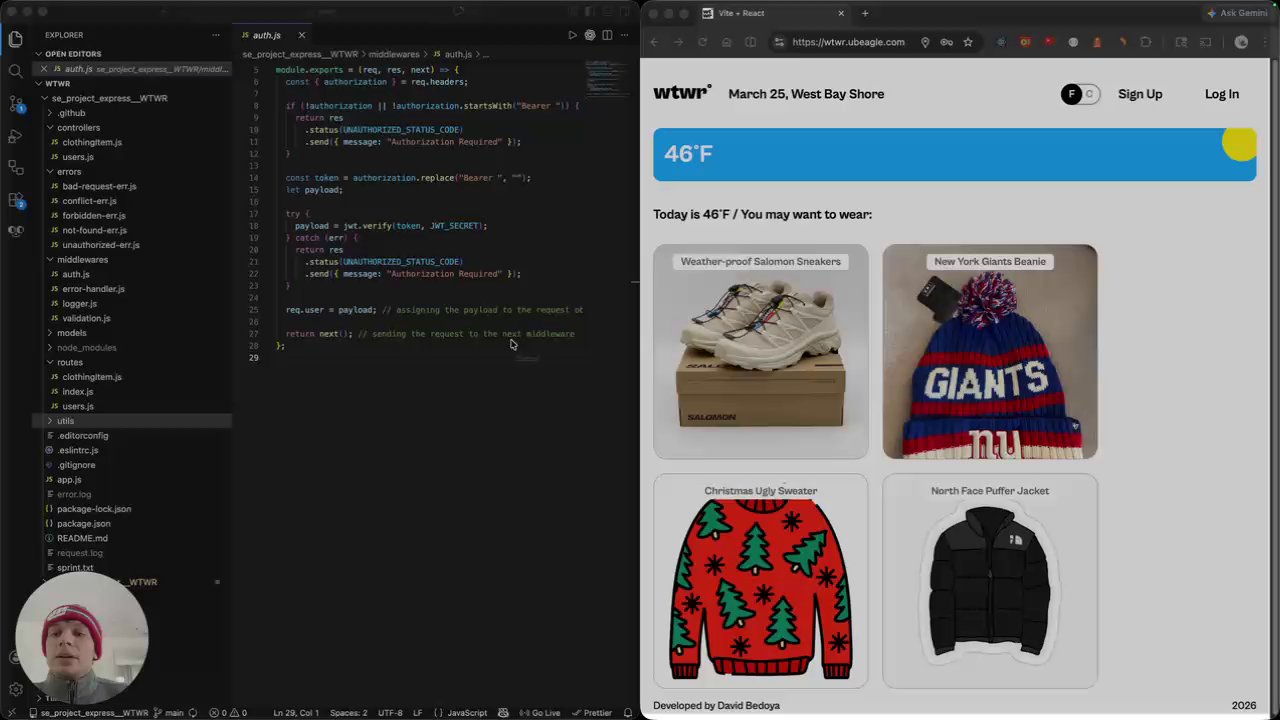The width and height of the screenshot is (1280, 720).
Task: Open a new browser tab
Action: (x=865, y=13)
